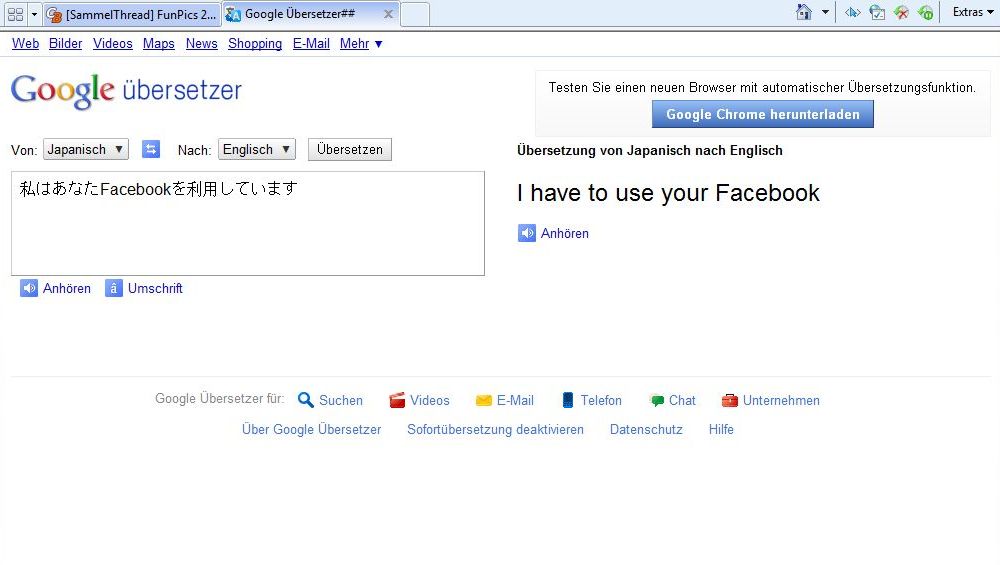Open Bilder link
Image resolution: width=1000 pixels, height=565 pixels.
[66, 43]
